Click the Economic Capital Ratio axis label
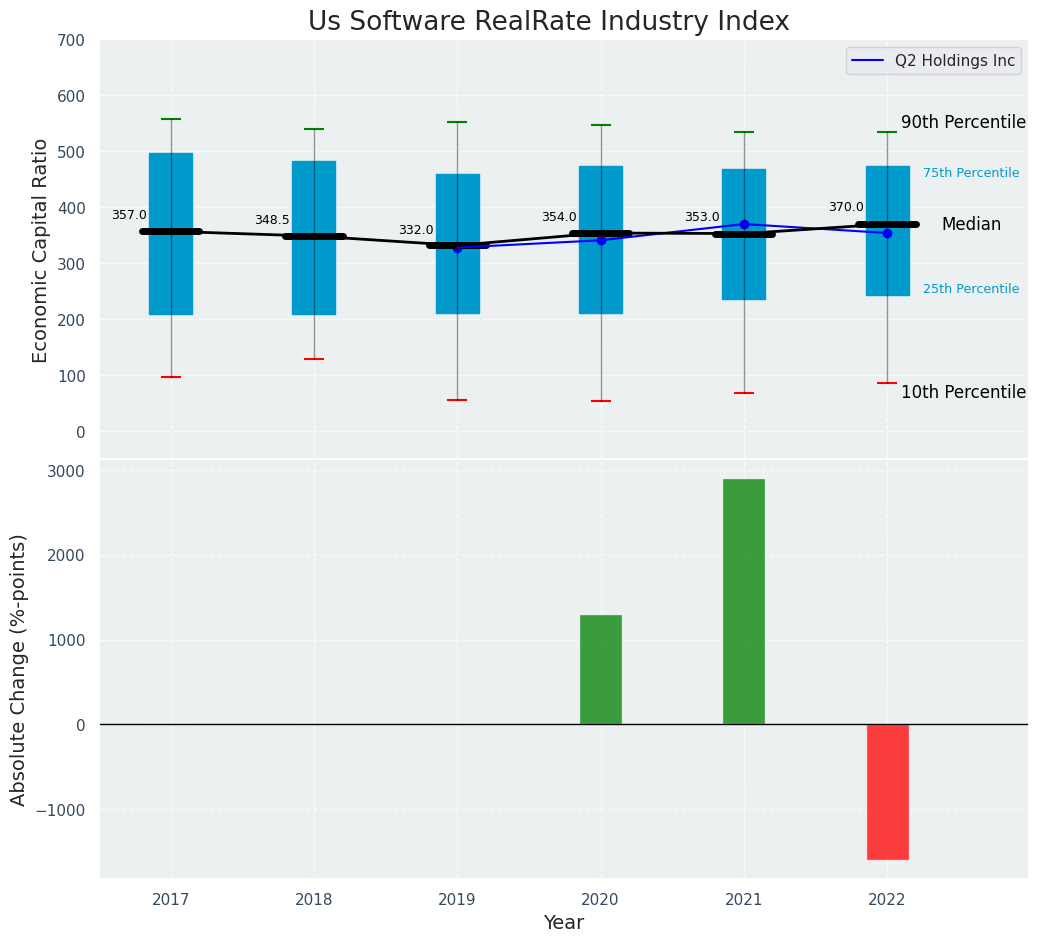Viewport: 1039px width, 942px height. coord(41,250)
